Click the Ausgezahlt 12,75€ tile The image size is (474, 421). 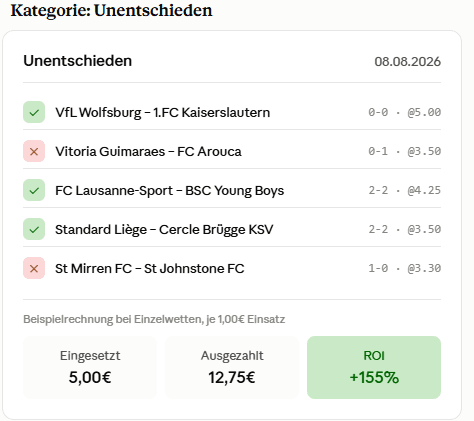[232, 367]
